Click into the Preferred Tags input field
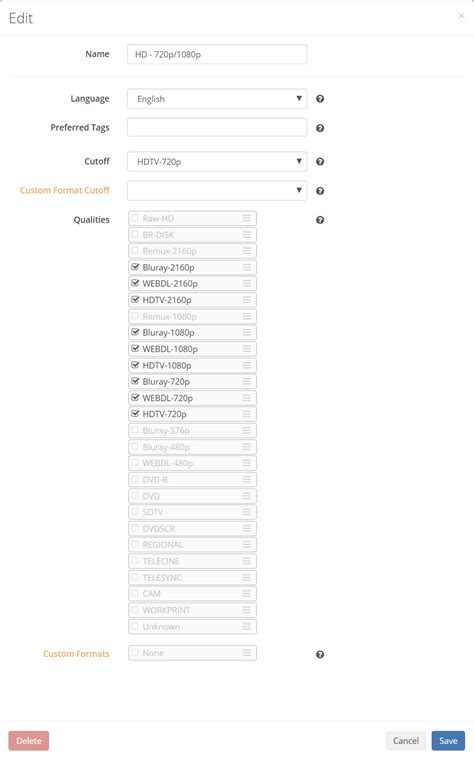Screen dimensions: 474x759 coord(217,127)
